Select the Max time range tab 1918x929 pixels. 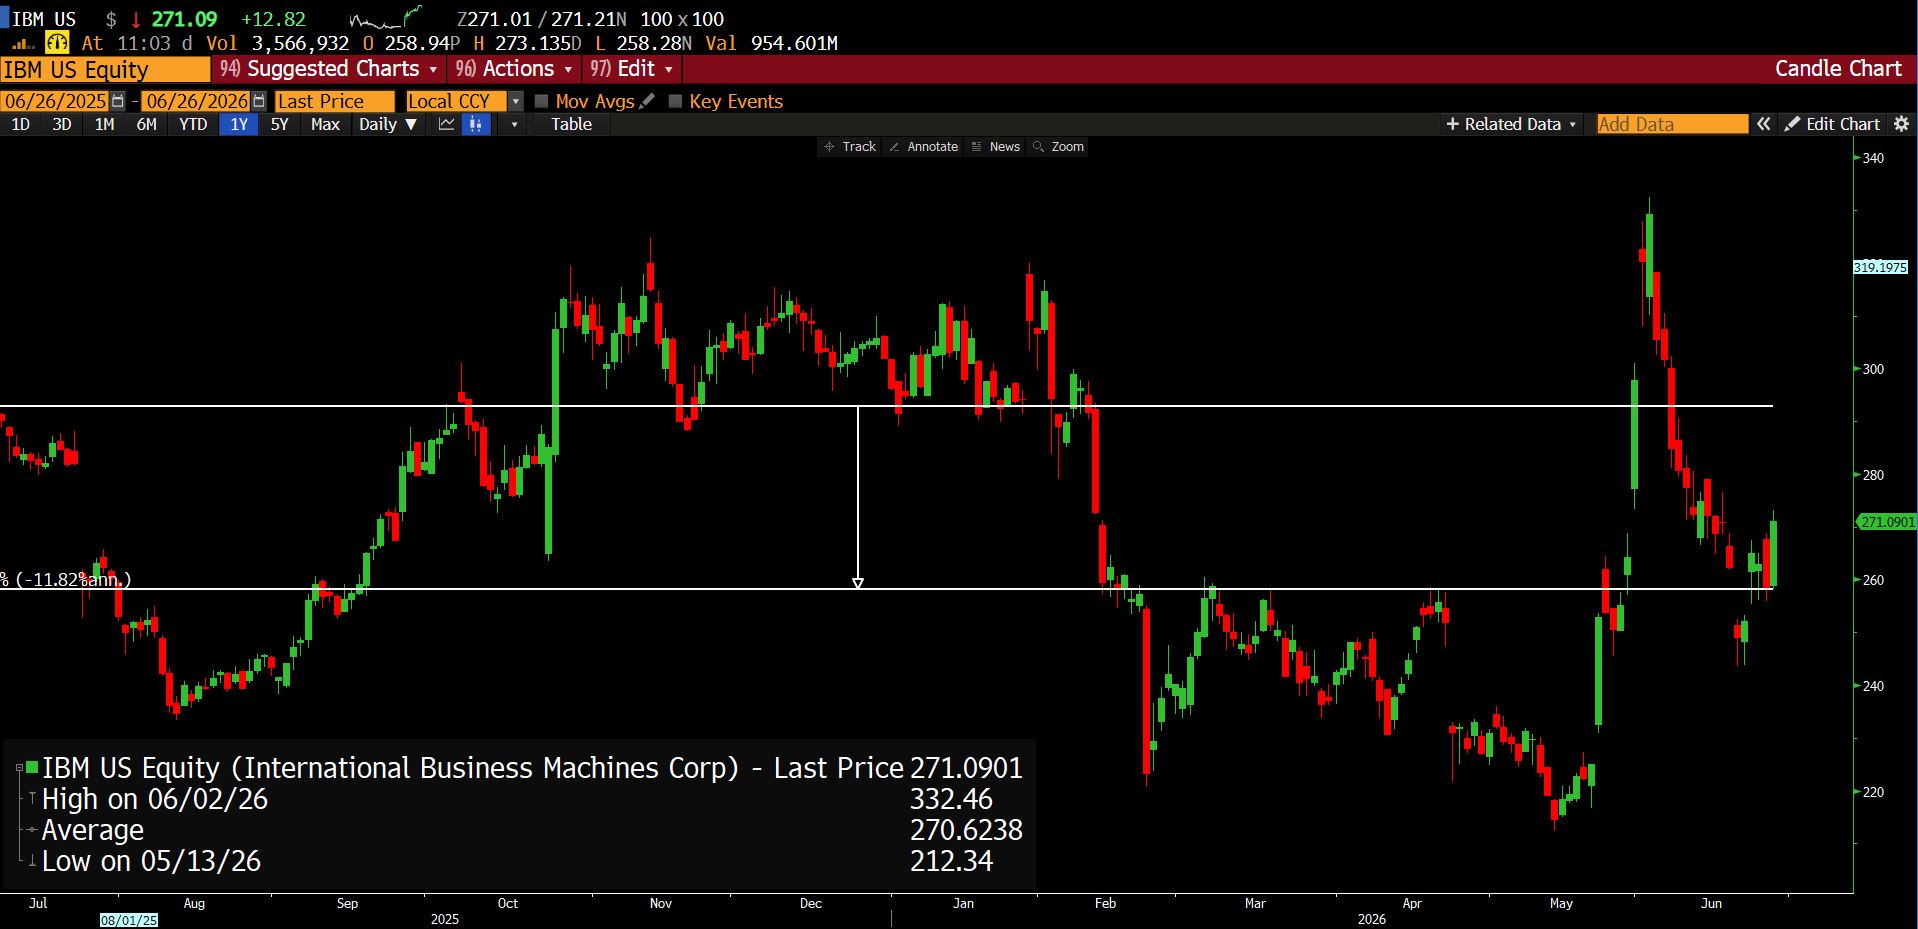click(x=325, y=124)
